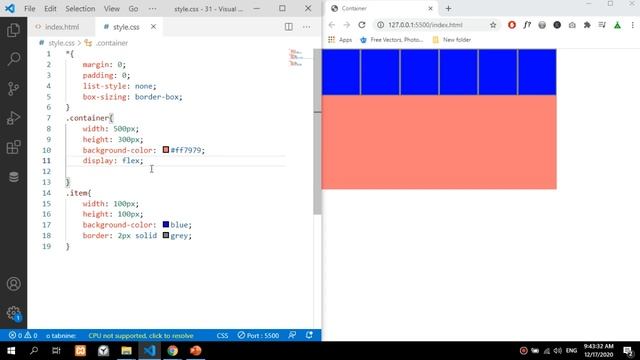Open the New folder bookmark folder
The height and width of the screenshot is (360, 640).
[x=451, y=40]
